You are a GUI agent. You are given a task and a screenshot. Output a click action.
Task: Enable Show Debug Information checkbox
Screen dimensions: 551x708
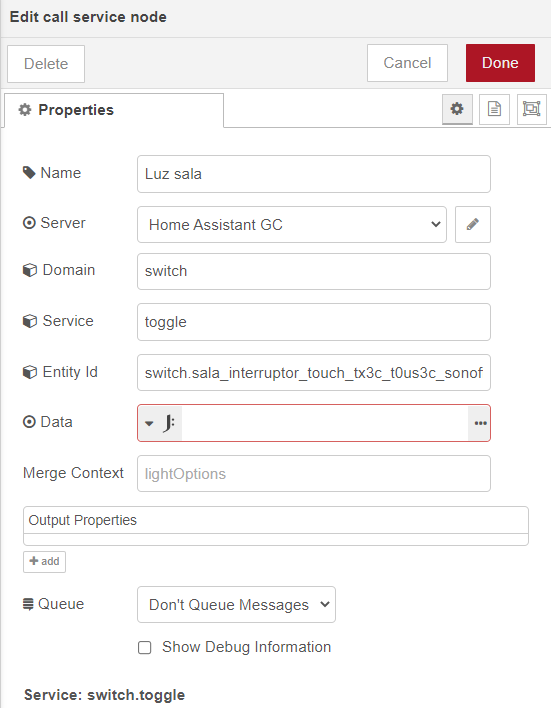145,647
